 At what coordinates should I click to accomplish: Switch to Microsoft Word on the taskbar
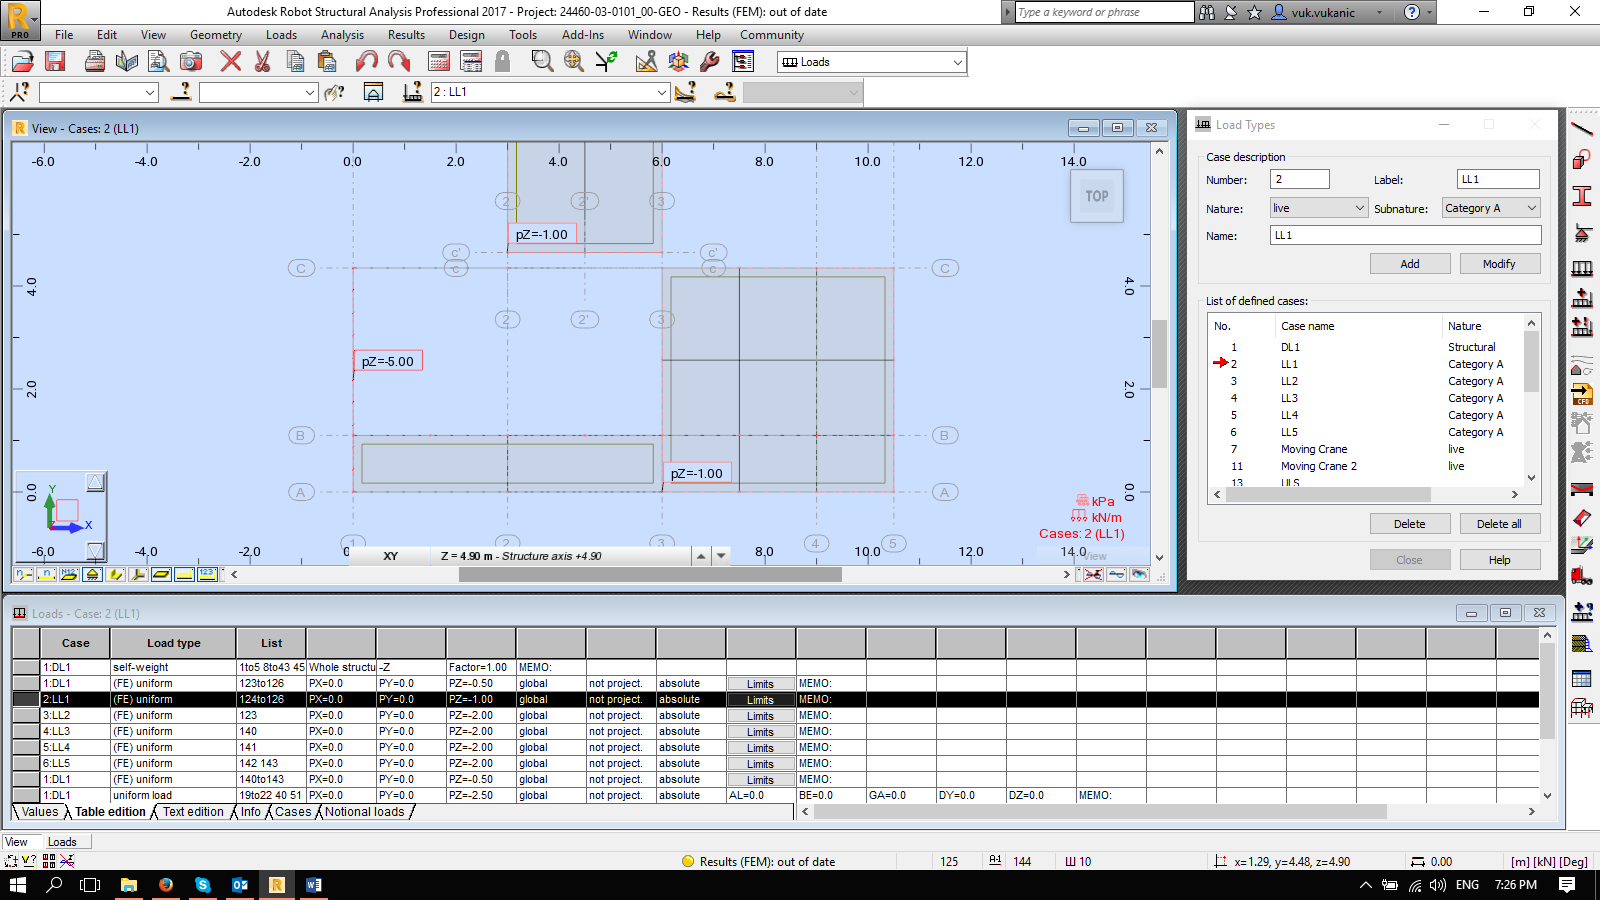click(x=315, y=885)
